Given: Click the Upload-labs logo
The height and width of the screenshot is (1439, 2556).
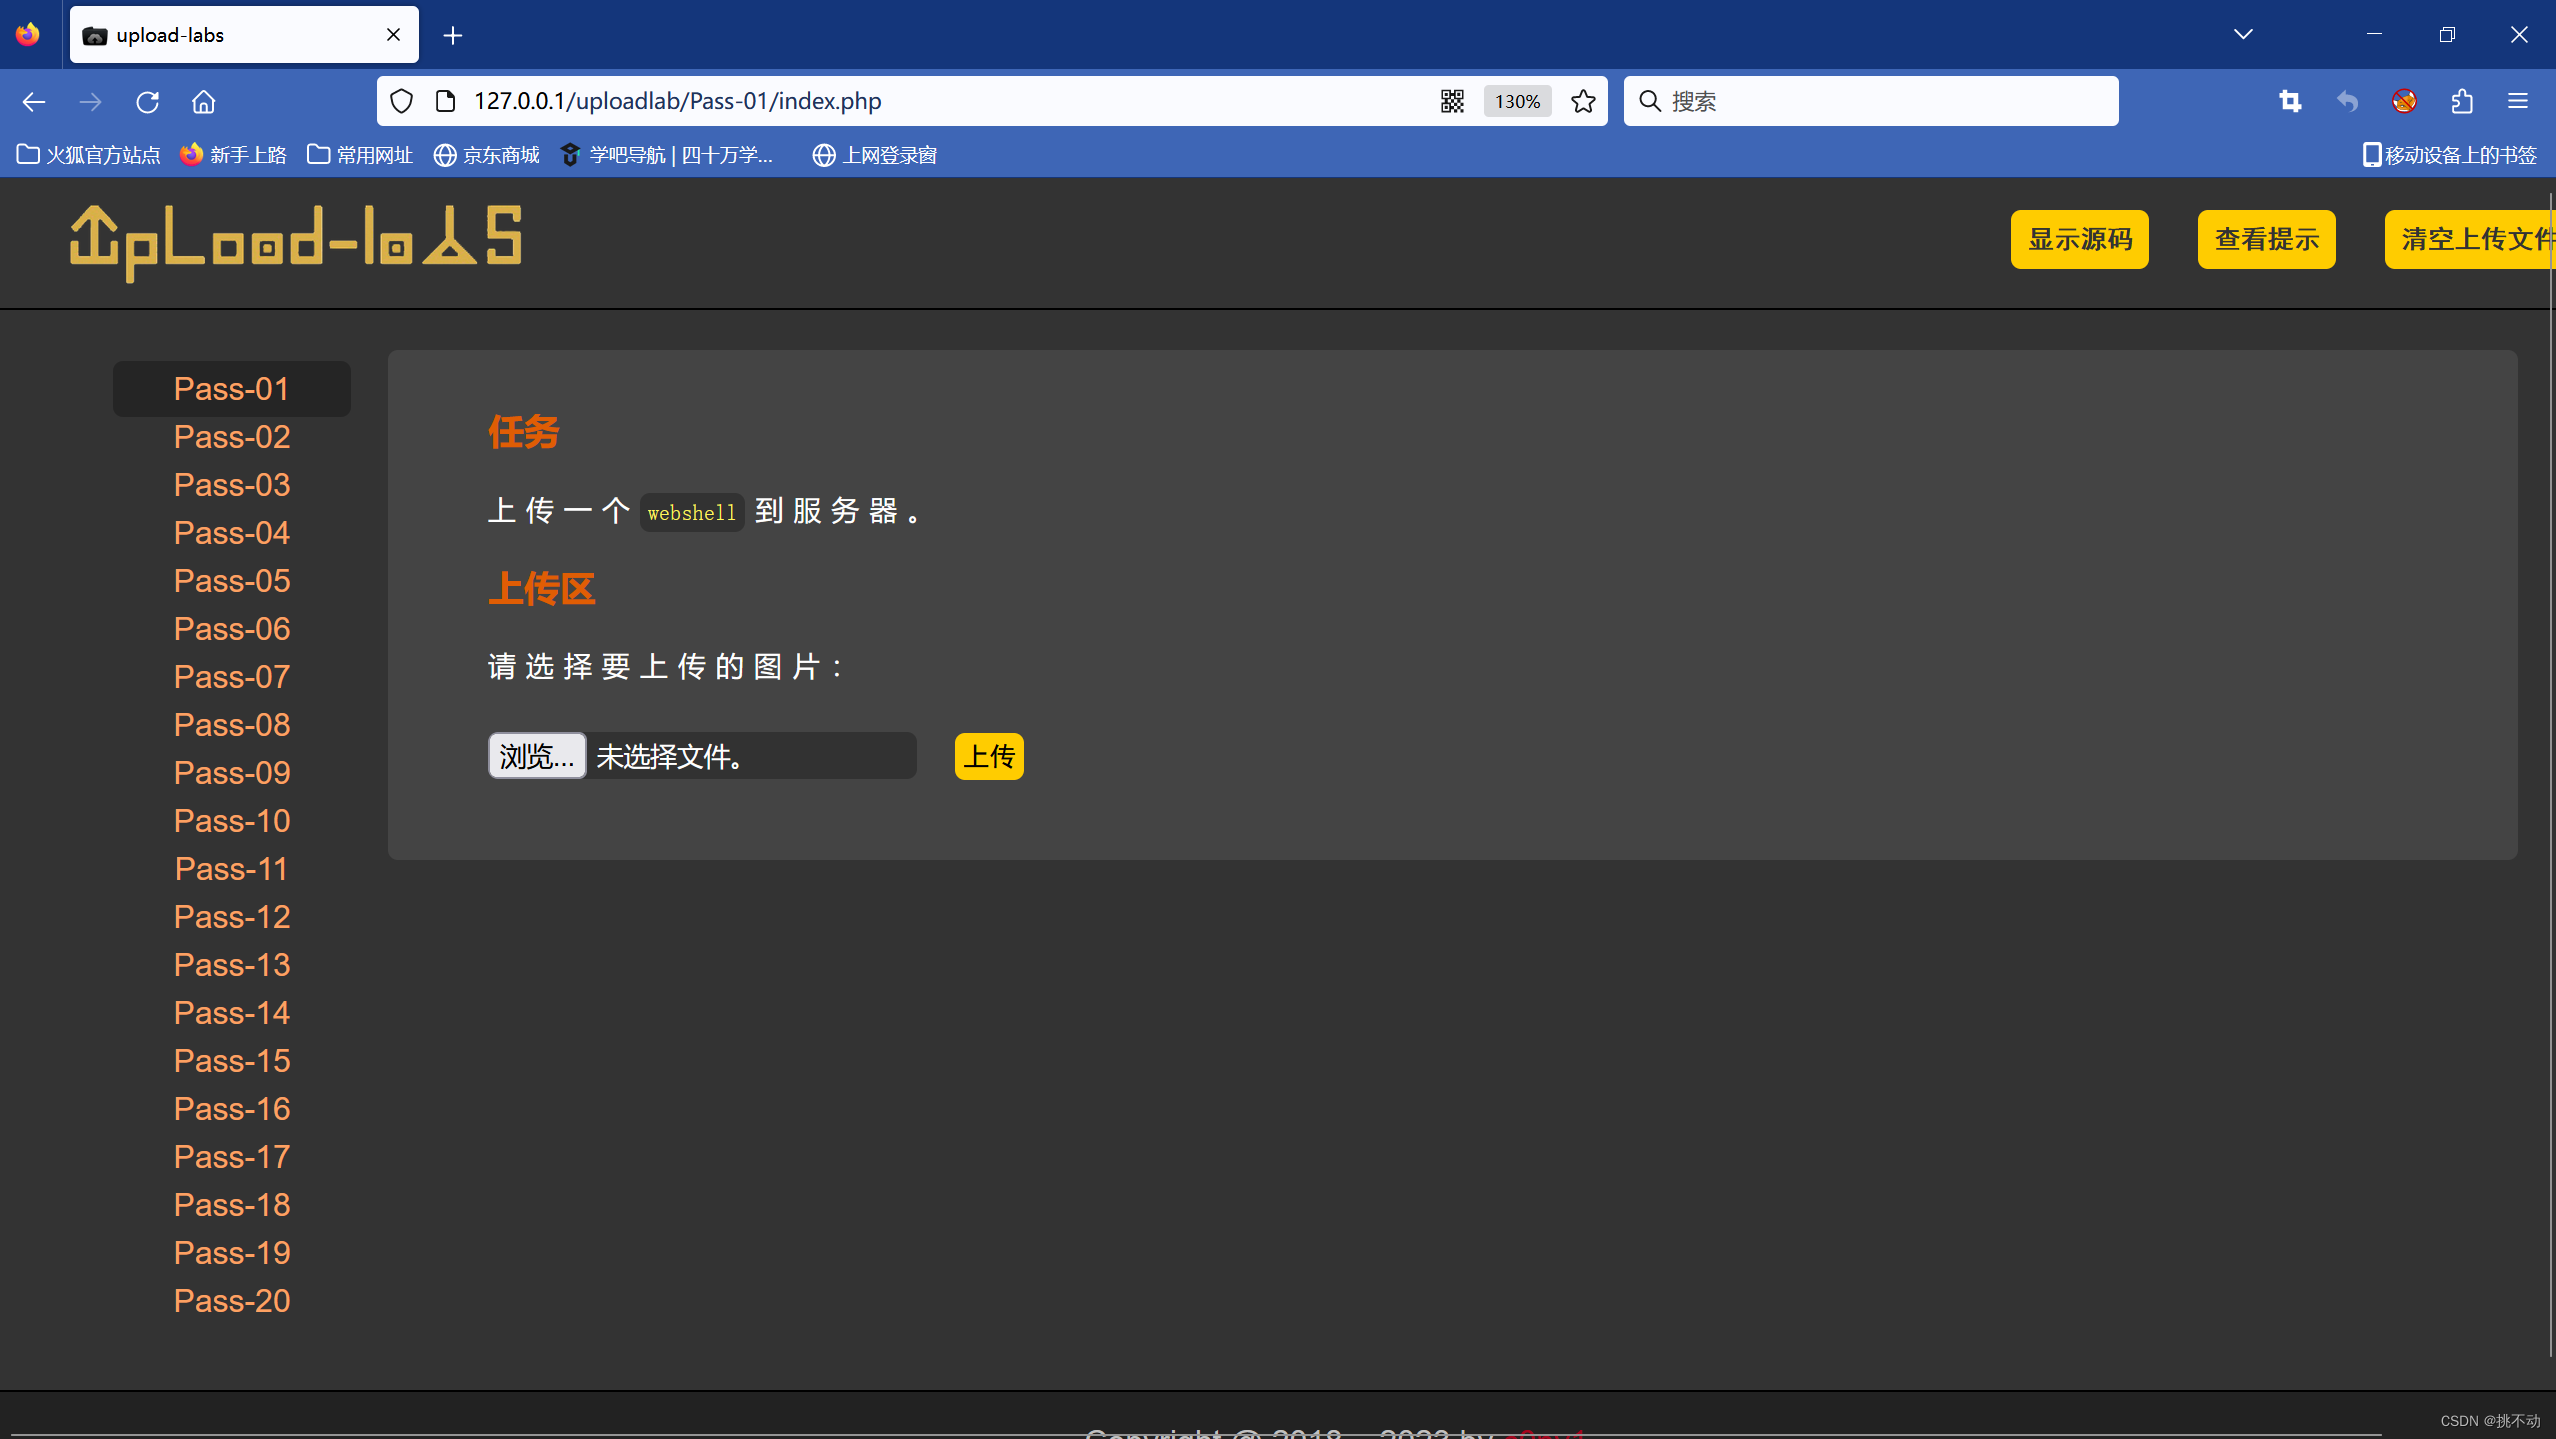Looking at the screenshot, I should tap(296, 242).
